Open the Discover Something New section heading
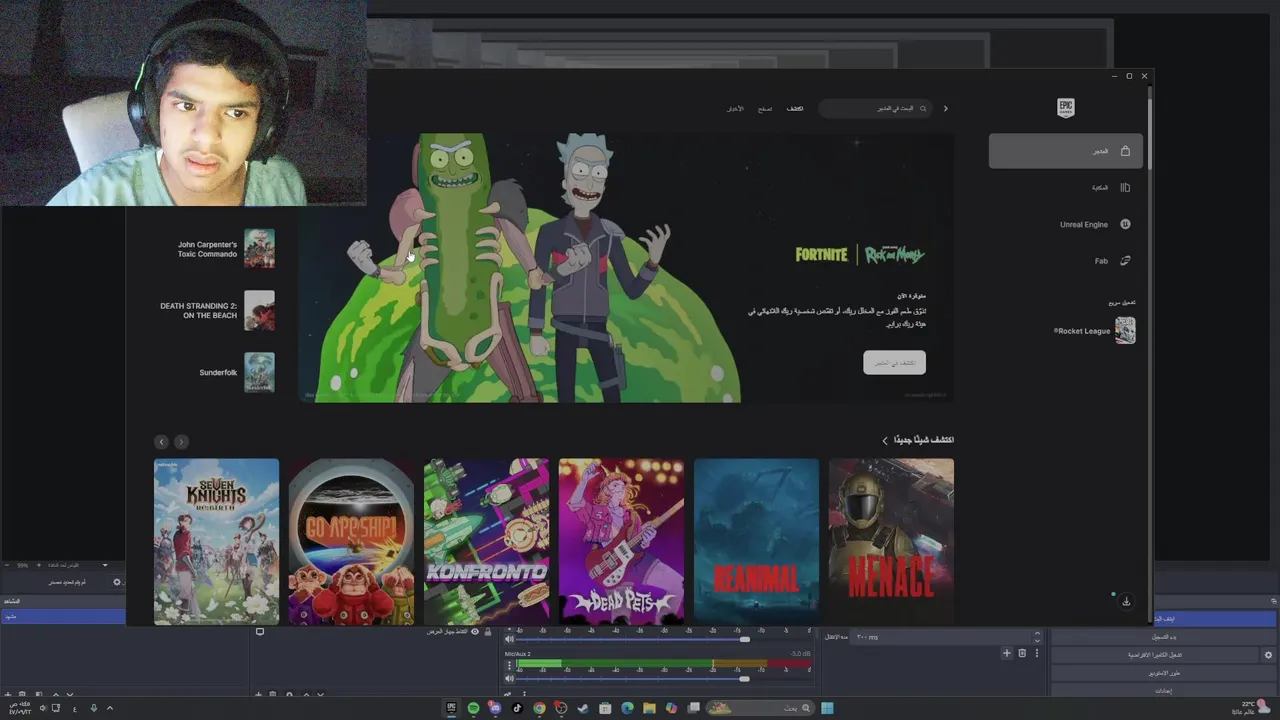 [918, 440]
